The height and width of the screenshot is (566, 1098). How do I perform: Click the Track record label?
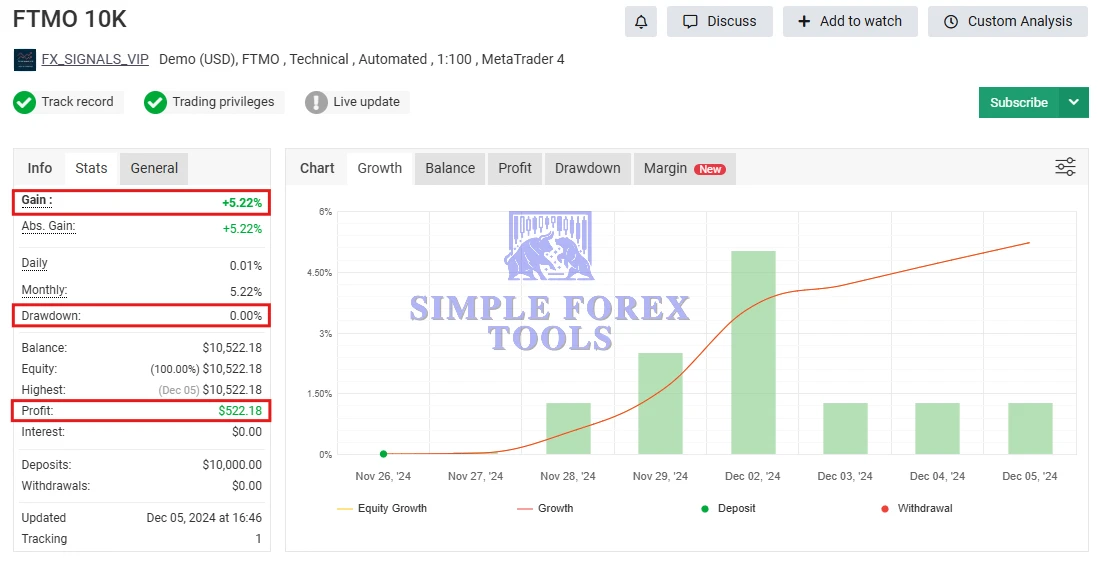[x=77, y=102]
